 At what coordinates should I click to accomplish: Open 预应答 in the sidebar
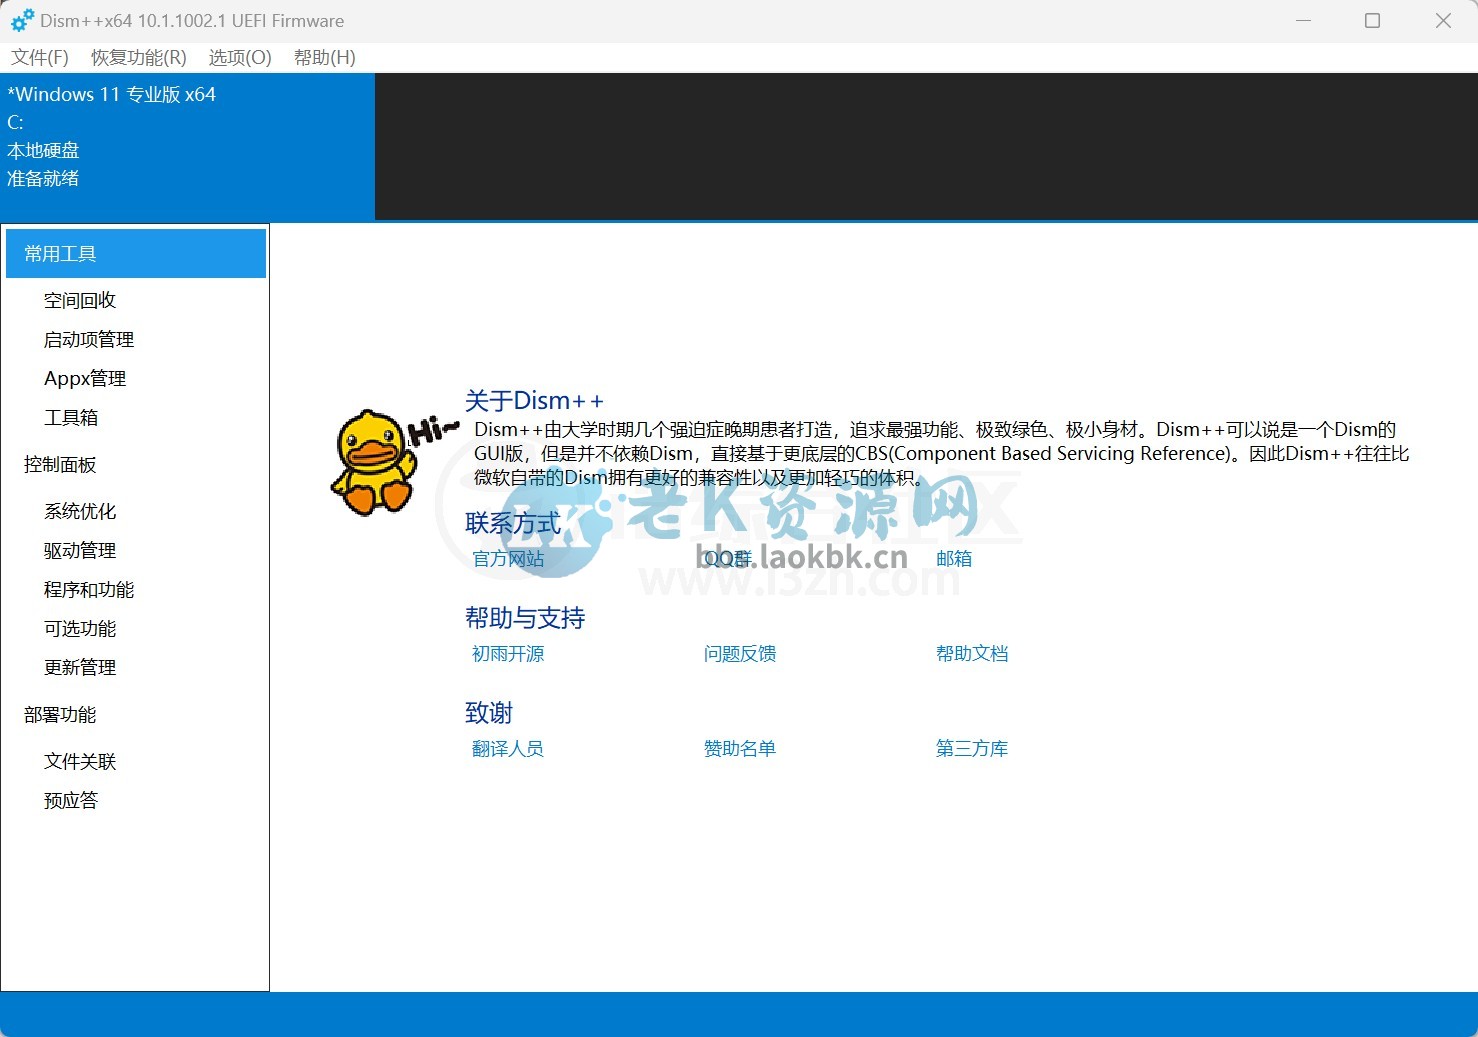(71, 800)
